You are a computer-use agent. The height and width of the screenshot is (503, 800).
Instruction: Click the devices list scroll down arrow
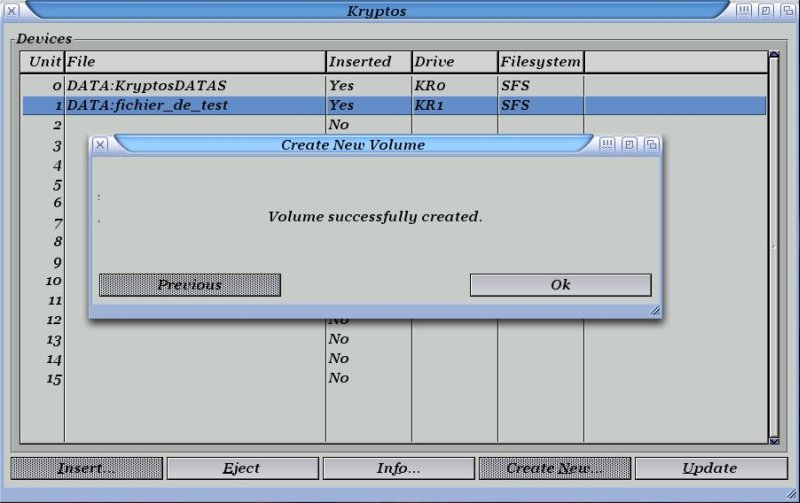(774, 441)
